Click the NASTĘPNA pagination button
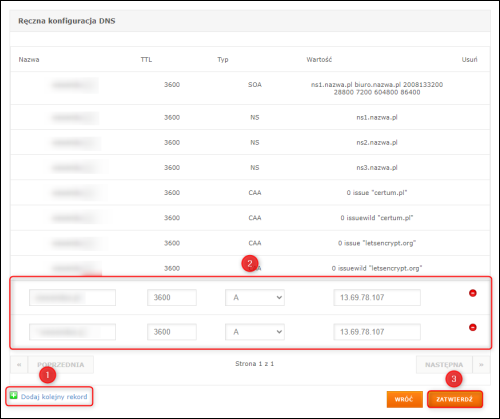The width and height of the screenshot is (500, 419). coord(444,365)
